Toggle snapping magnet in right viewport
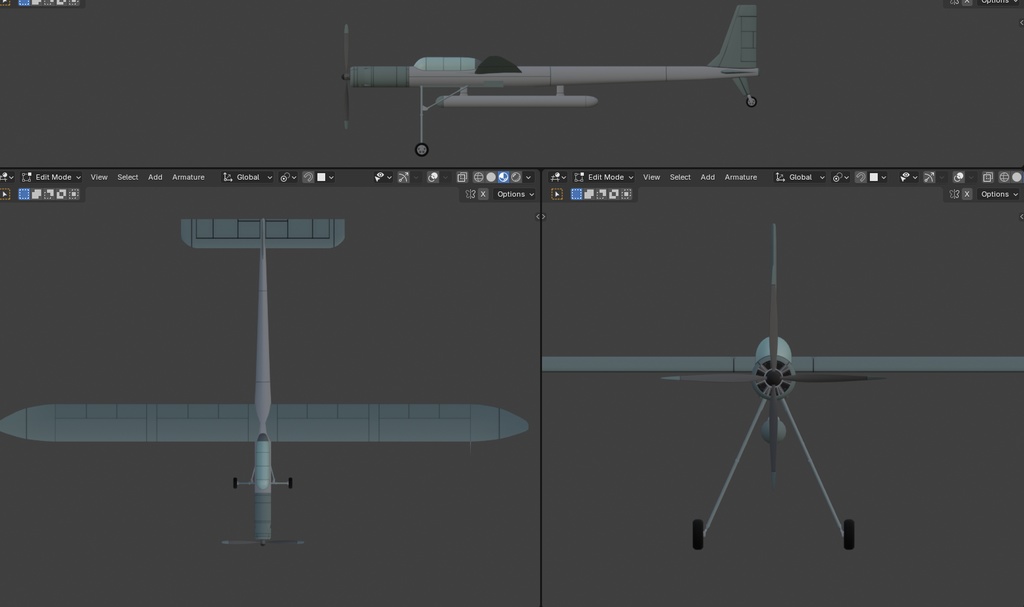This screenshot has width=1024, height=607. 861,177
